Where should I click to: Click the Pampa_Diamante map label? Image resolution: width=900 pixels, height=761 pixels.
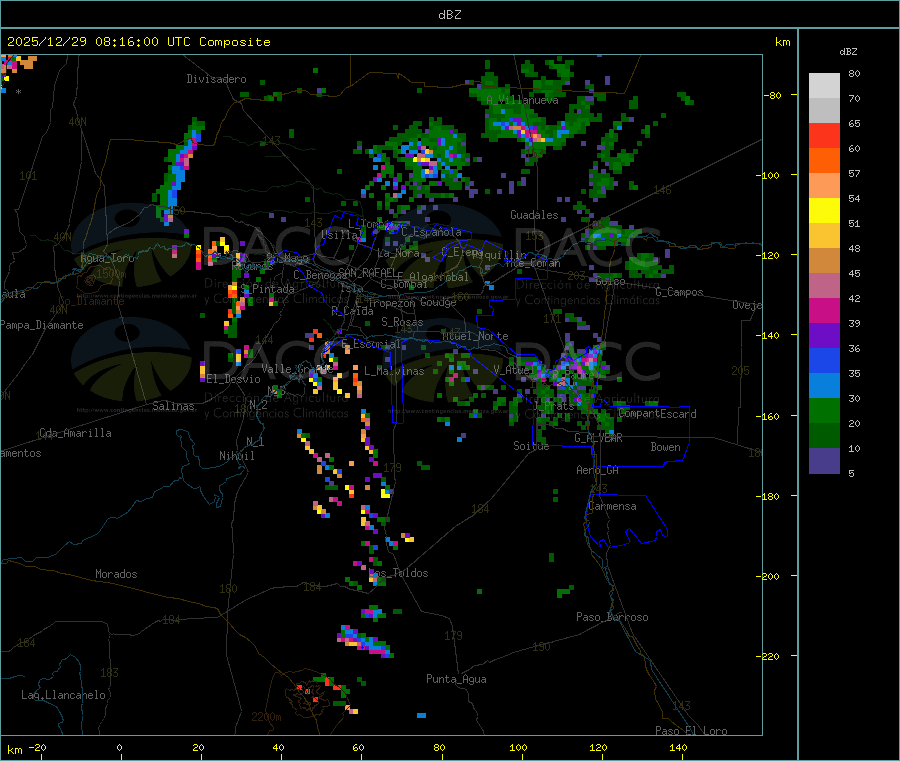pyautogui.click(x=42, y=325)
